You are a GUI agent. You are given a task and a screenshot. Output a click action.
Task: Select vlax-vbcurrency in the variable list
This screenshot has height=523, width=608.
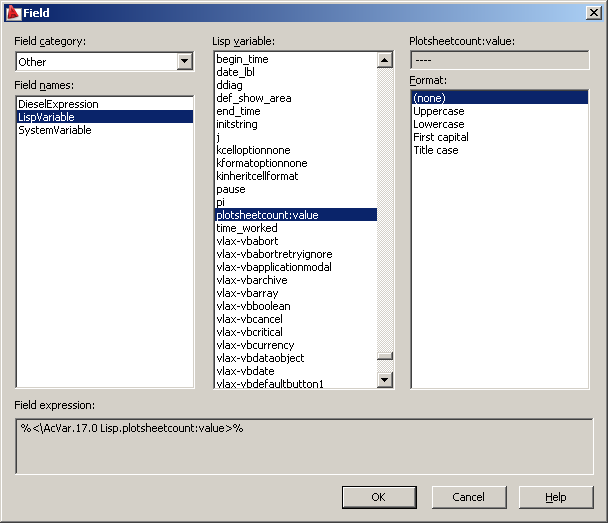296,345
